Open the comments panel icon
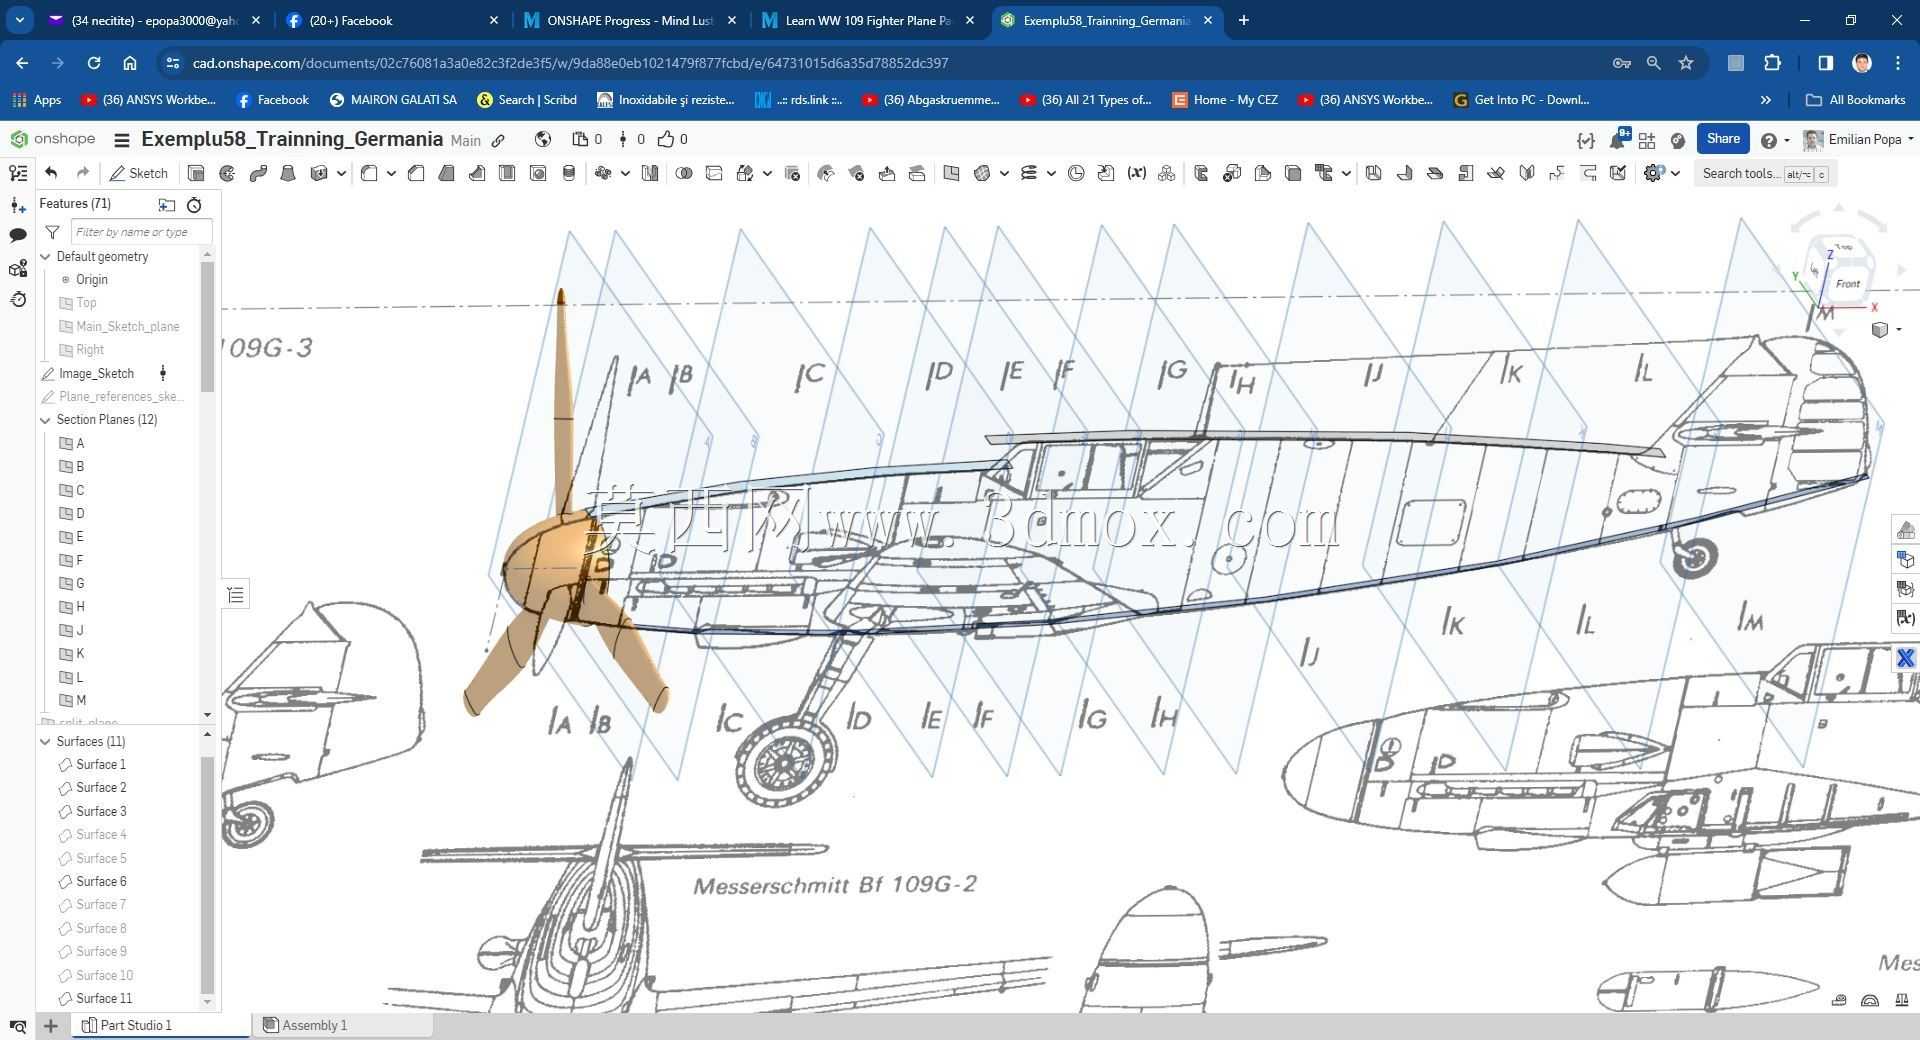The image size is (1920, 1040). tap(17, 236)
